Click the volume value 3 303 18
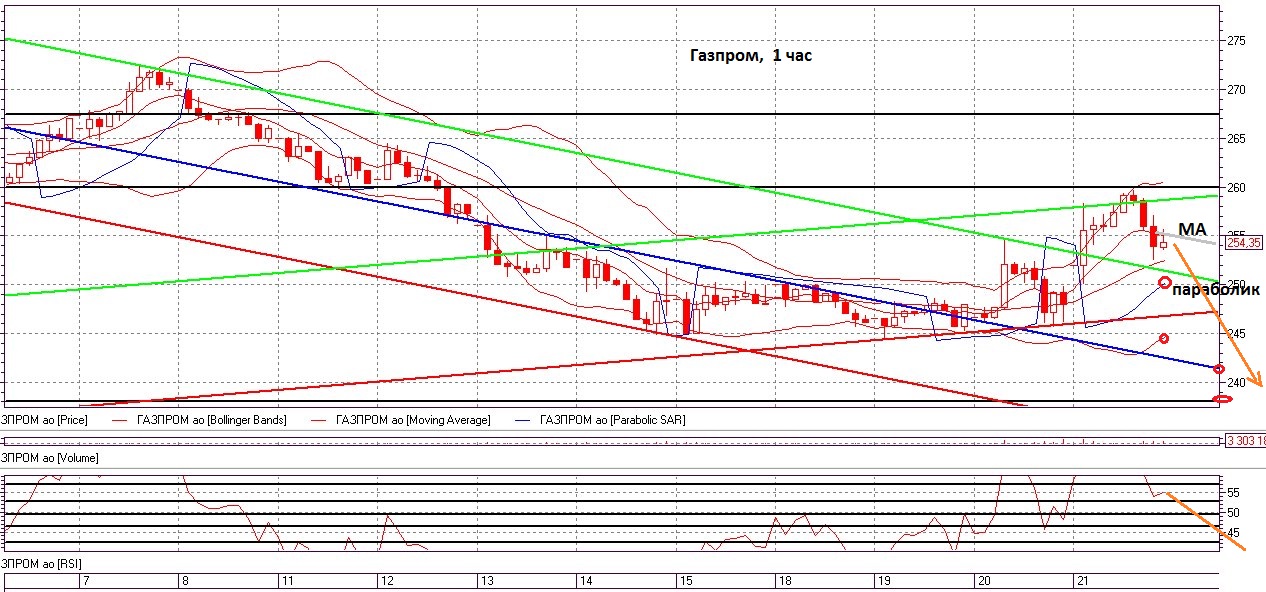Screen dimensions: 1266x592 coord(1245,441)
